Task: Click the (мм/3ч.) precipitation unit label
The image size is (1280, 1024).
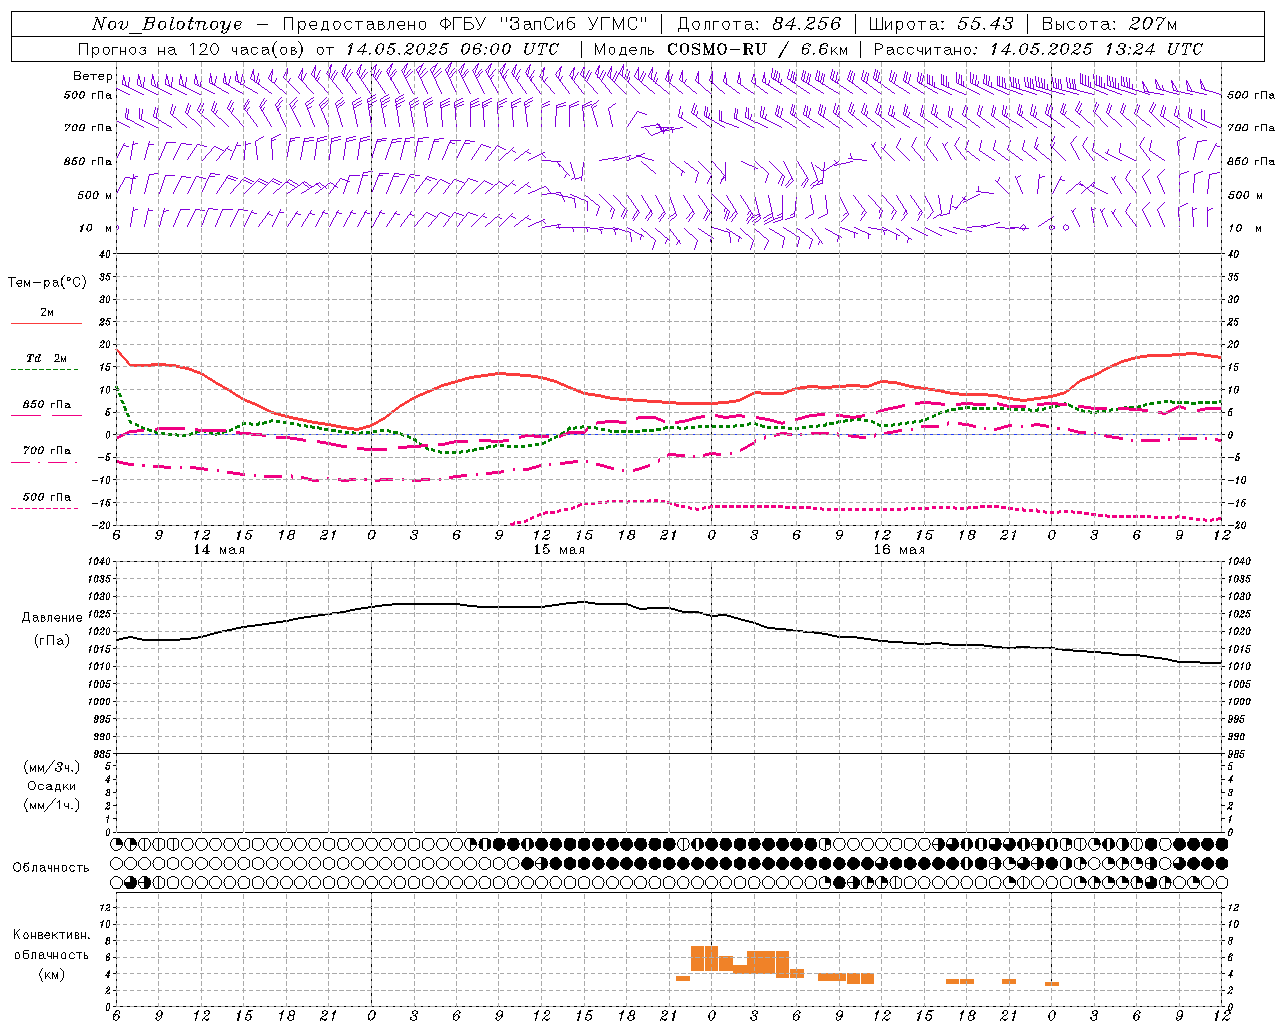Action: point(51,767)
